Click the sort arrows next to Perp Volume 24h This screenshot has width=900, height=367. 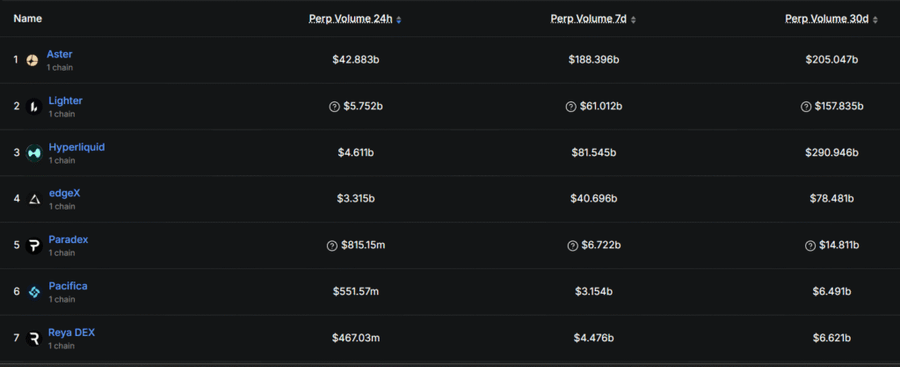[399, 20]
